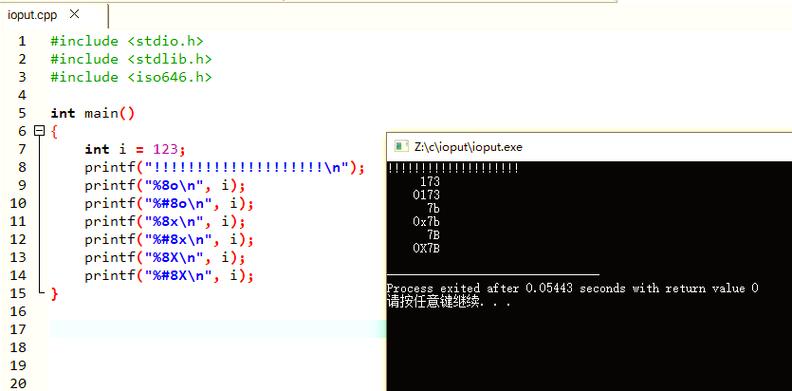Click the console output 0x7b
Screen dimensions: 792x391
pos(426,221)
